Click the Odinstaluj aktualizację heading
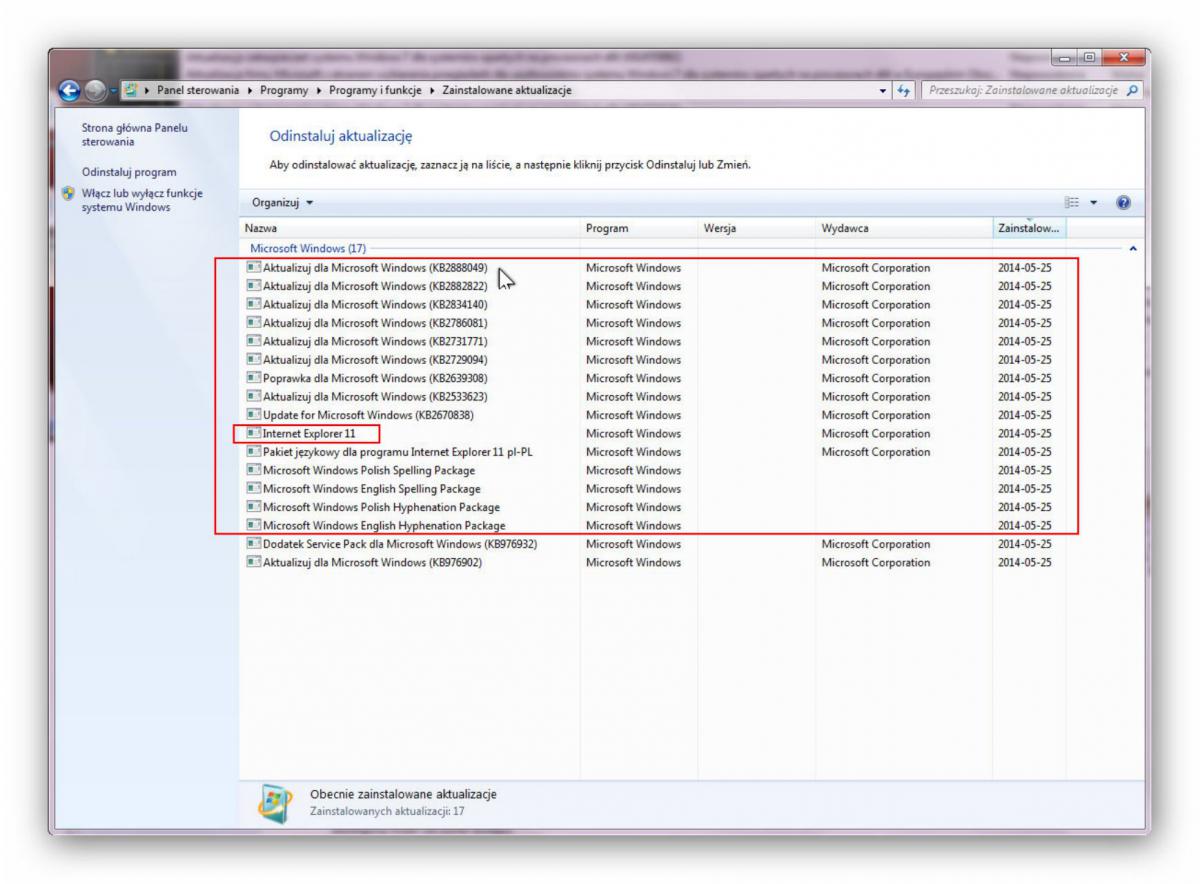Image resolution: width=1200 pixels, height=884 pixels. pyautogui.click(x=341, y=136)
